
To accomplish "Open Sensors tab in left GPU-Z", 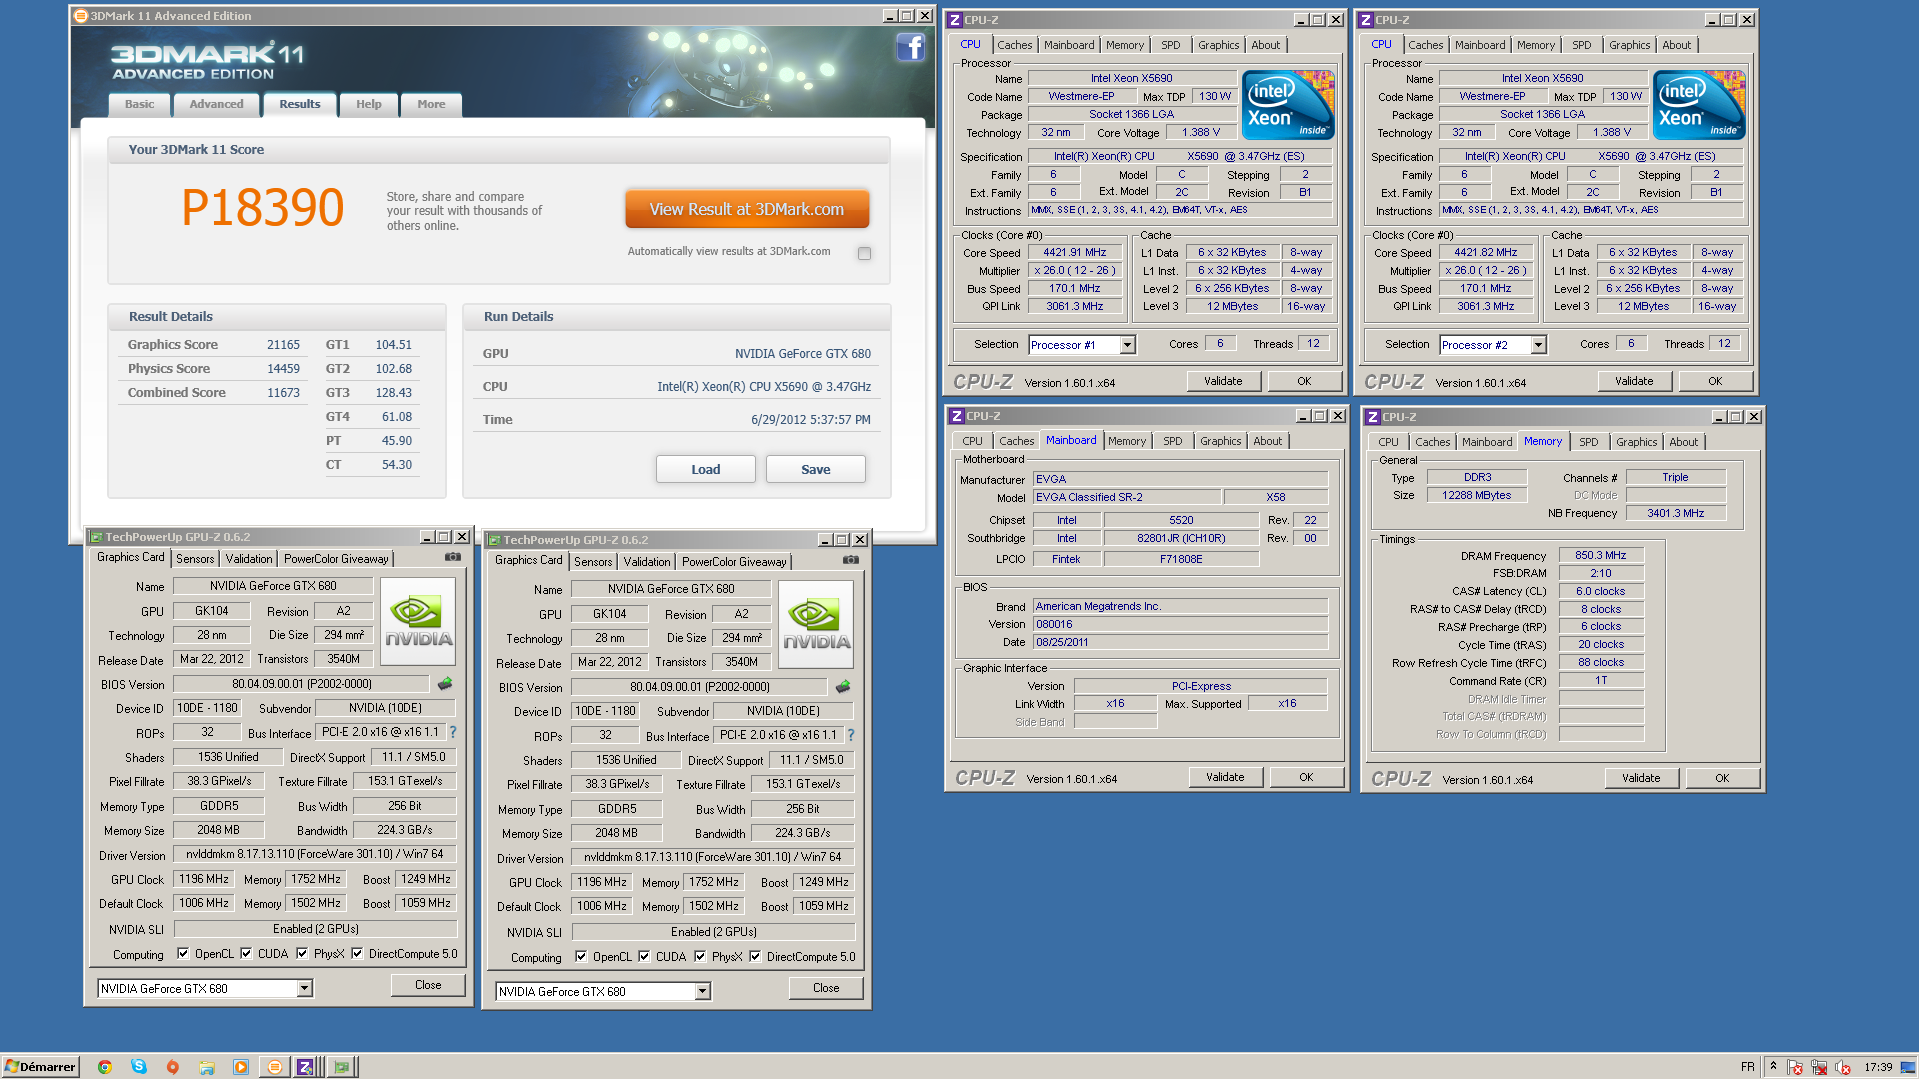I will pyautogui.click(x=195, y=559).
